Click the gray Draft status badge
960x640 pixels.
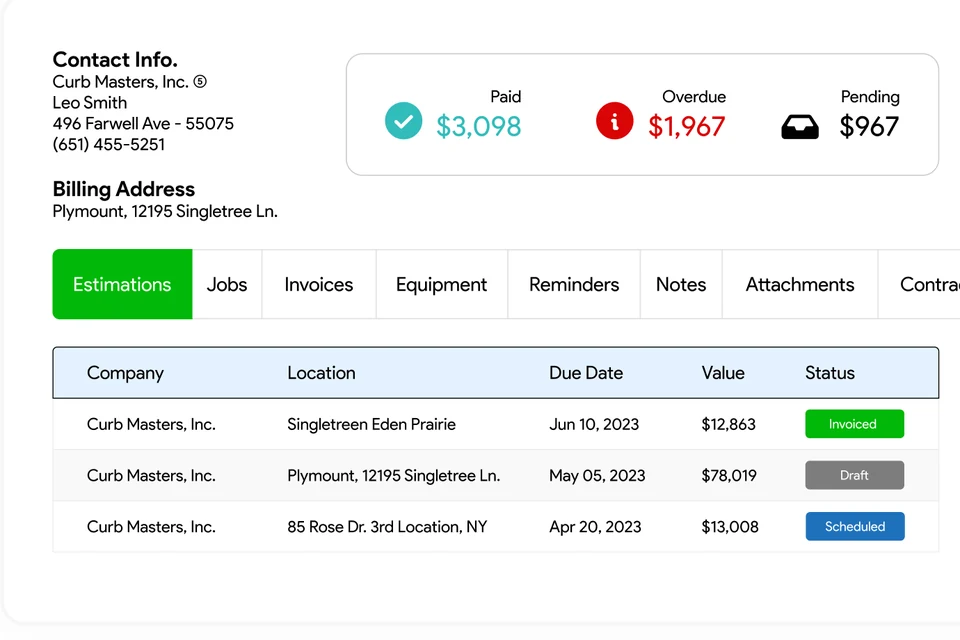[x=855, y=475]
